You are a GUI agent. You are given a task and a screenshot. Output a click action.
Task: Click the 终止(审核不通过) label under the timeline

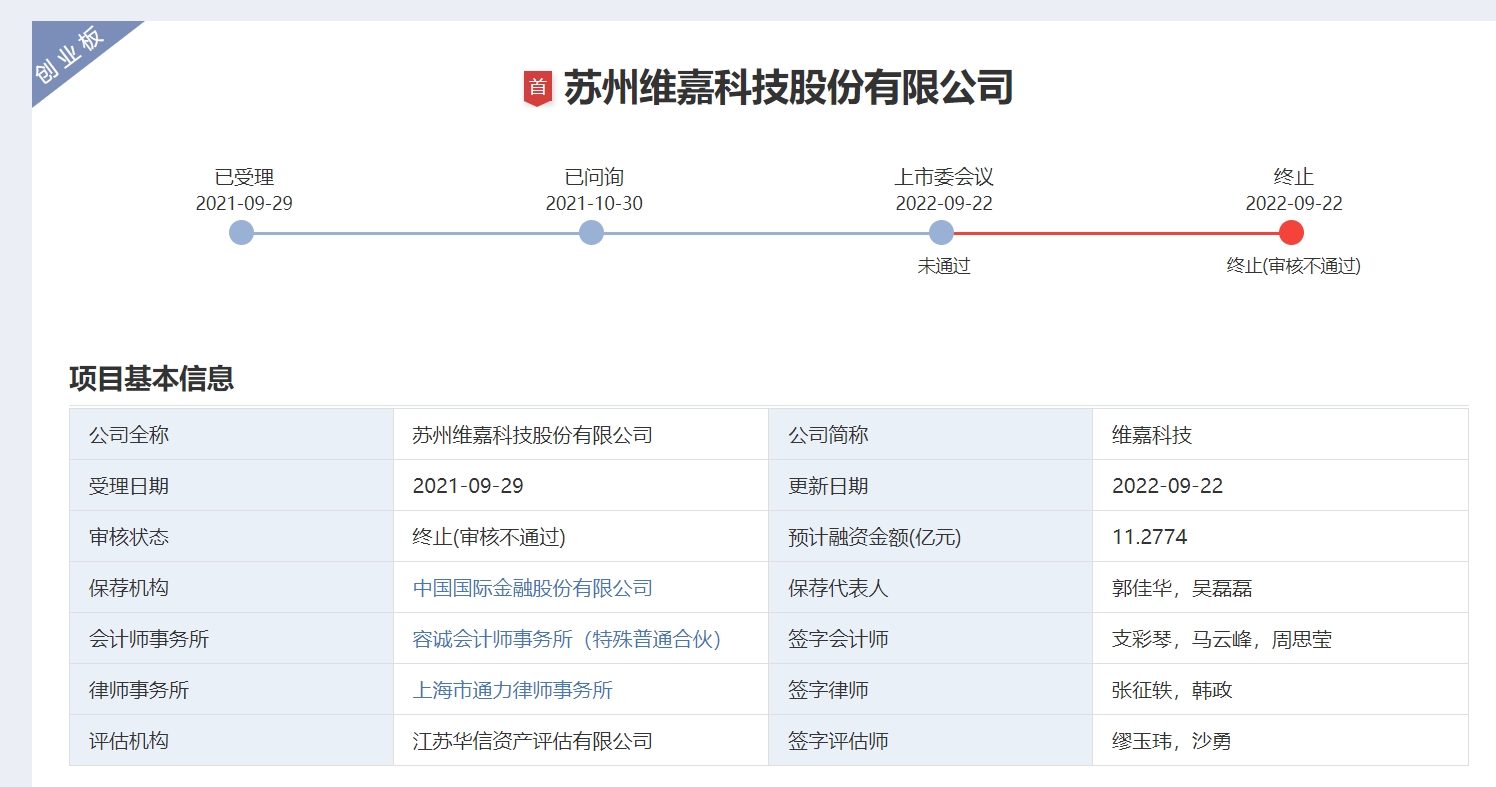tap(1293, 266)
